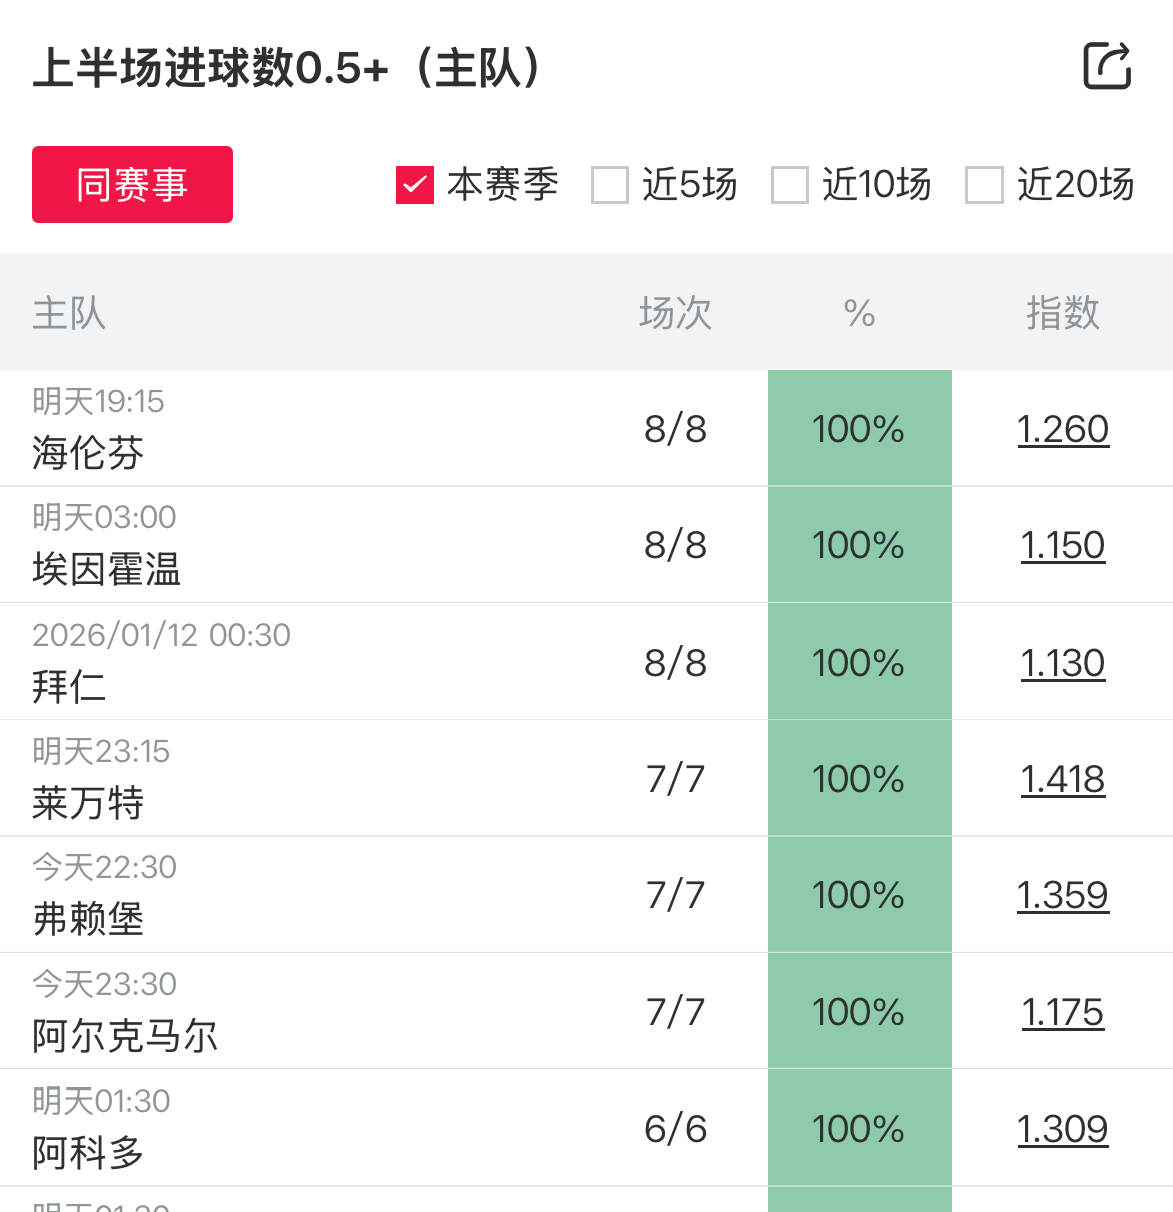Sort by the % column header
This screenshot has height=1212, width=1173.
coord(859,313)
